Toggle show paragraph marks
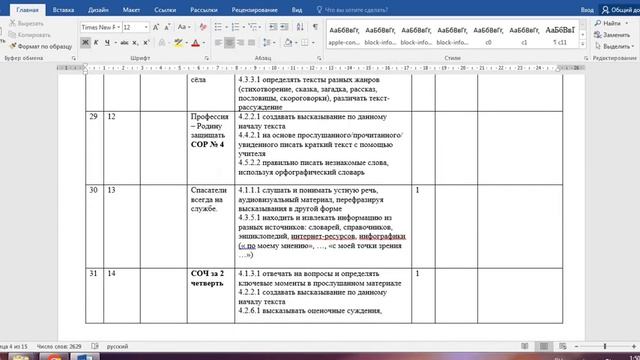 click(x=315, y=27)
